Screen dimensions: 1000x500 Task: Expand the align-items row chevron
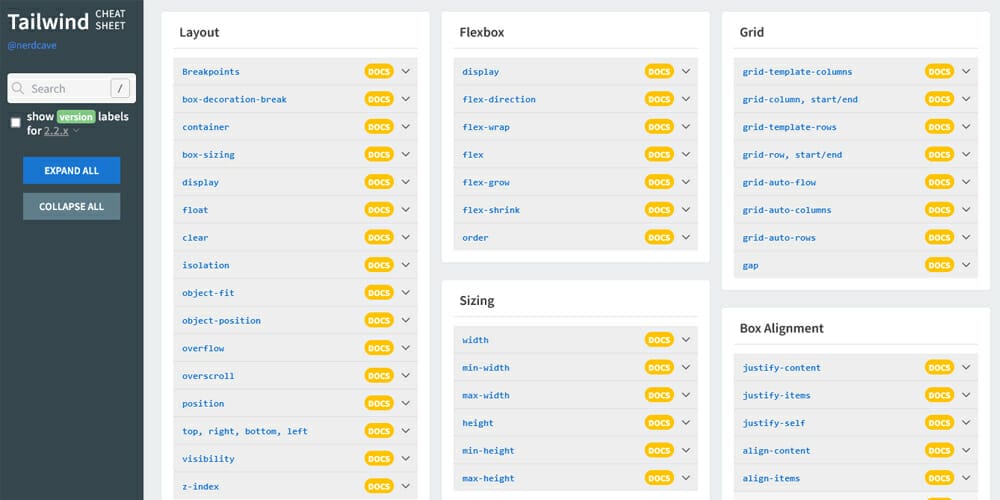point(966,478)
